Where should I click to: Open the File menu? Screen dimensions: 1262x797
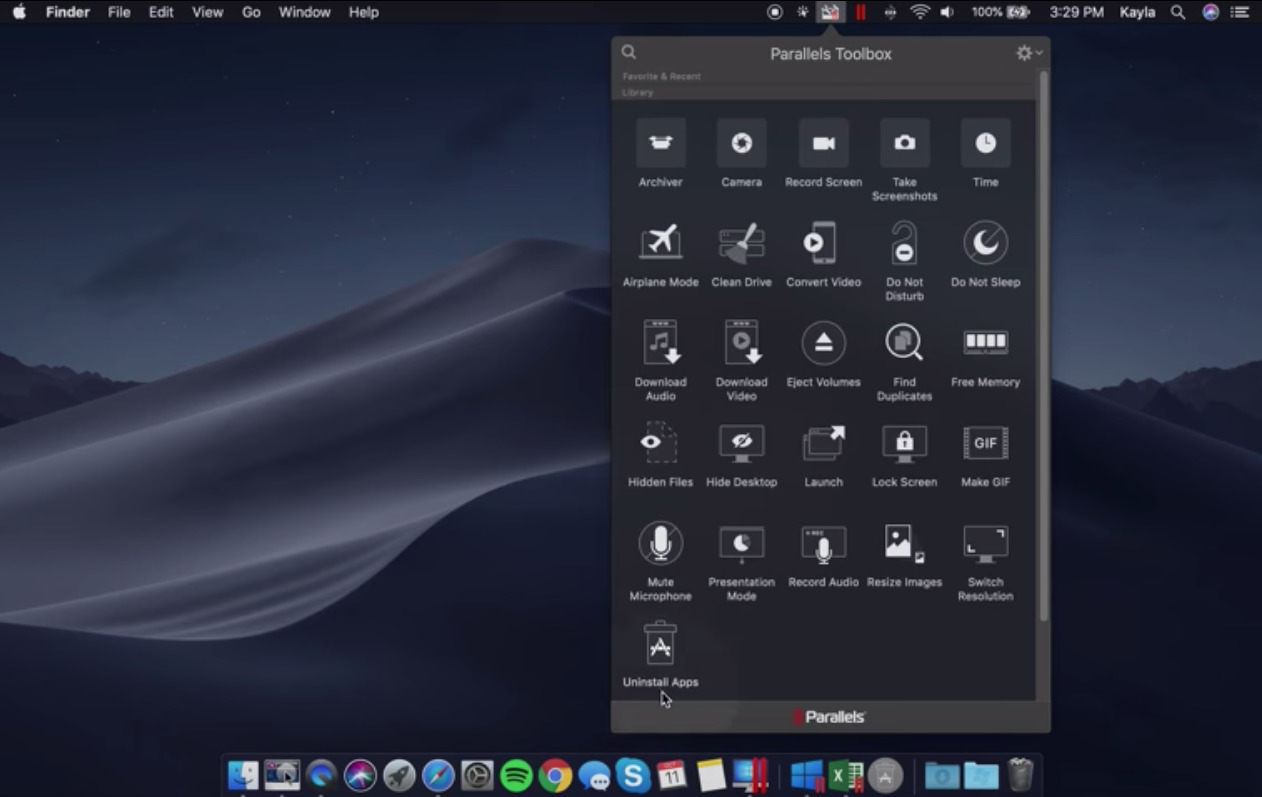(x=119, y=12)
